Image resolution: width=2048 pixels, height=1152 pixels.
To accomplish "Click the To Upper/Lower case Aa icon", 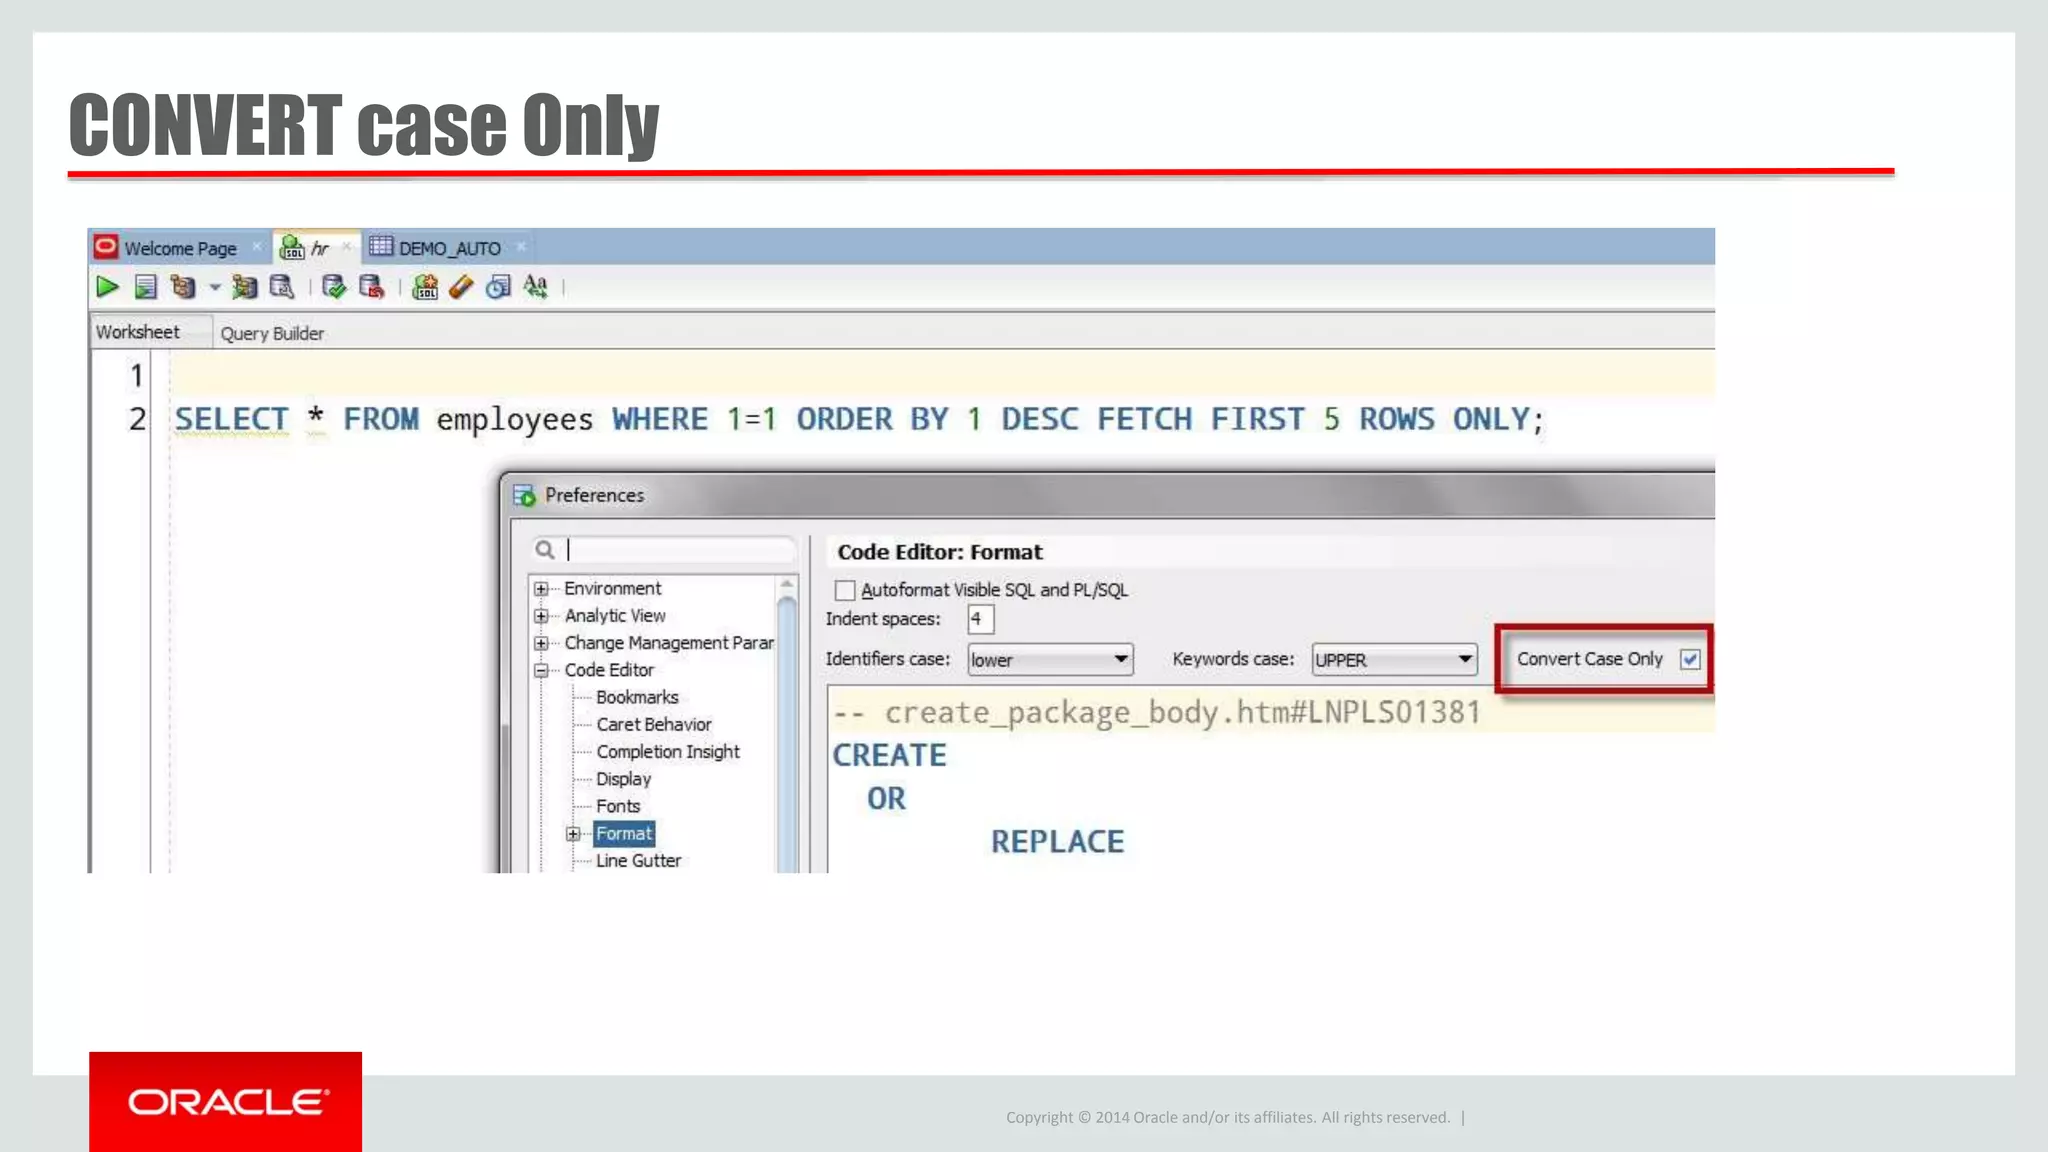I will (536, 288).
